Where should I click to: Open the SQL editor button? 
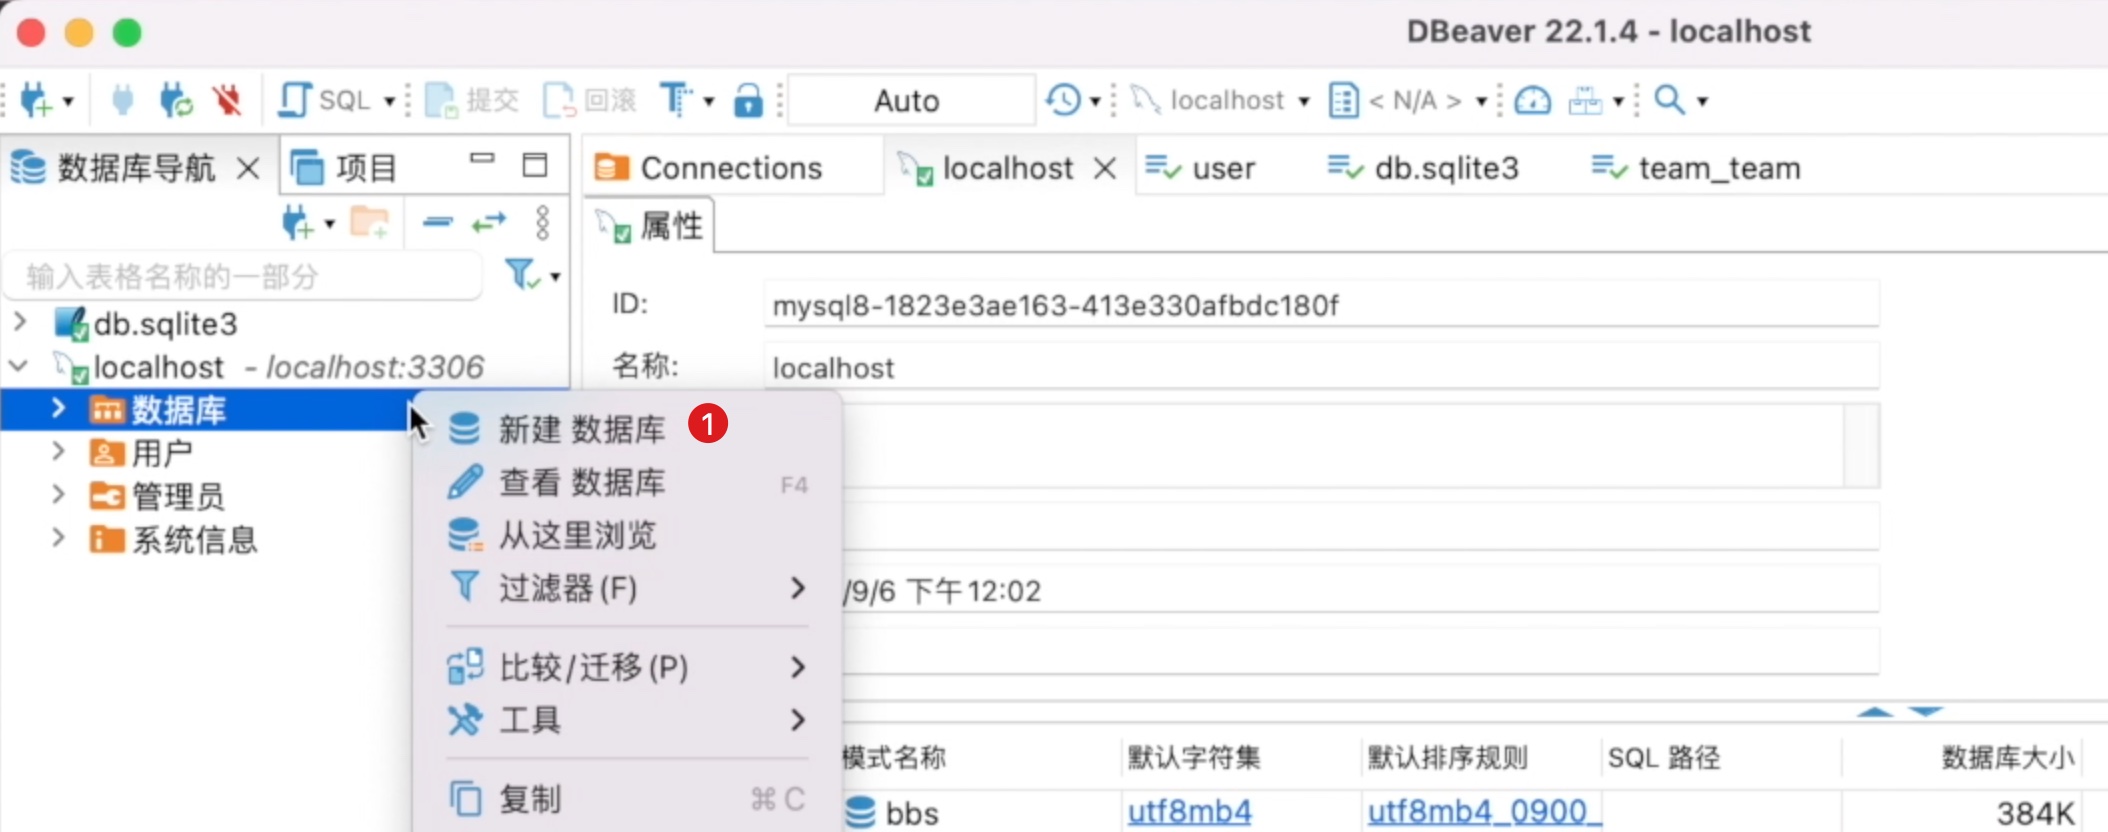(x=324, y=100)
